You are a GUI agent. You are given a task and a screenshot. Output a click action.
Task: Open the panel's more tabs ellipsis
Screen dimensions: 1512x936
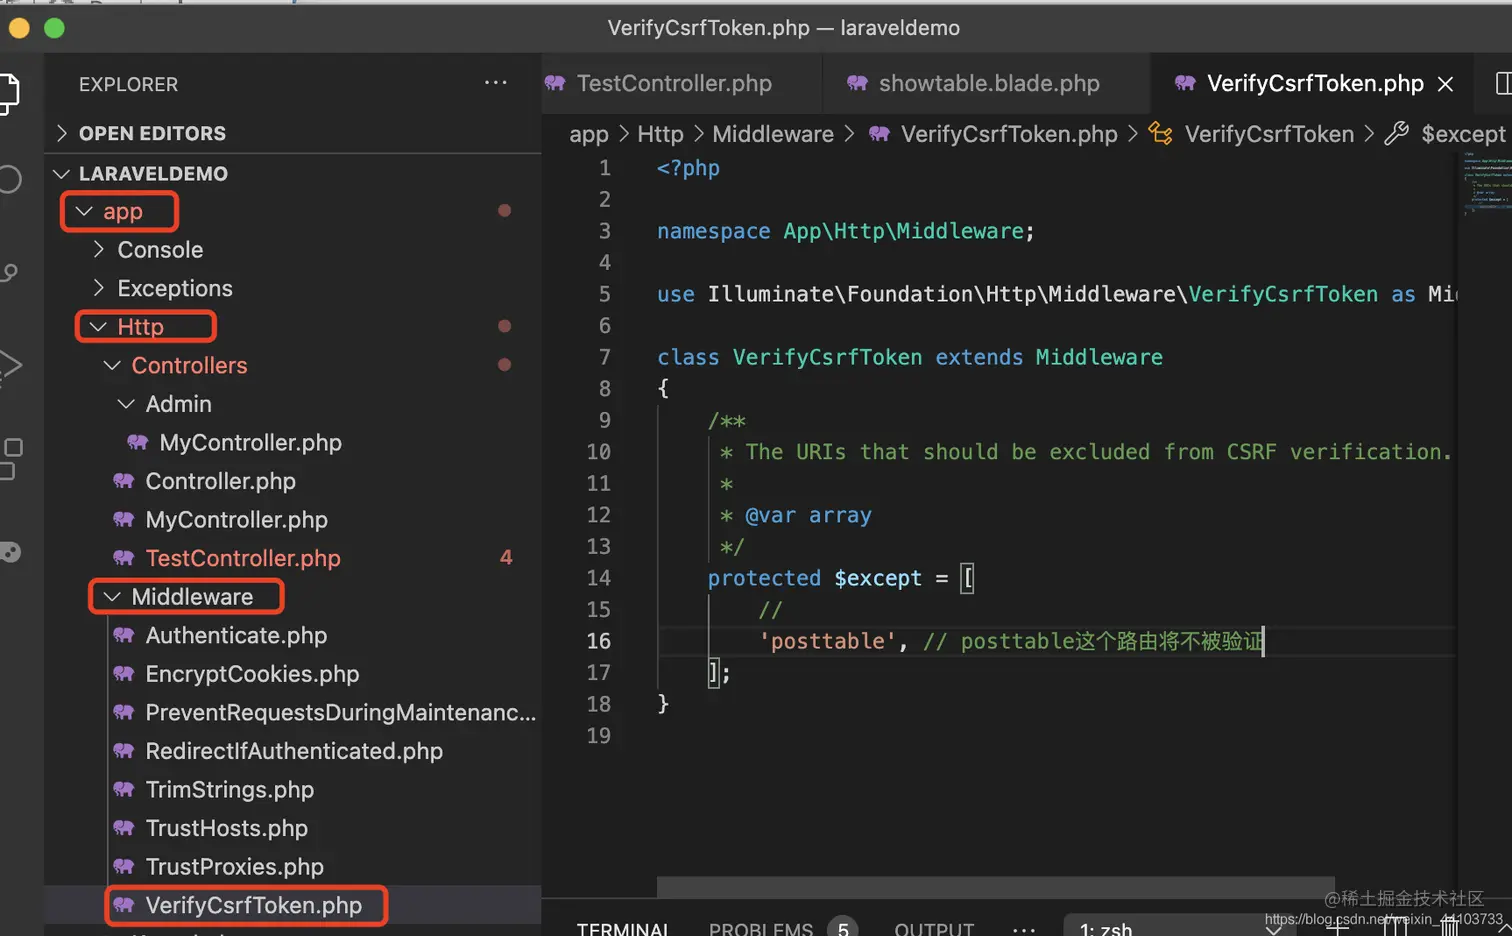(x=1024, y=929)
